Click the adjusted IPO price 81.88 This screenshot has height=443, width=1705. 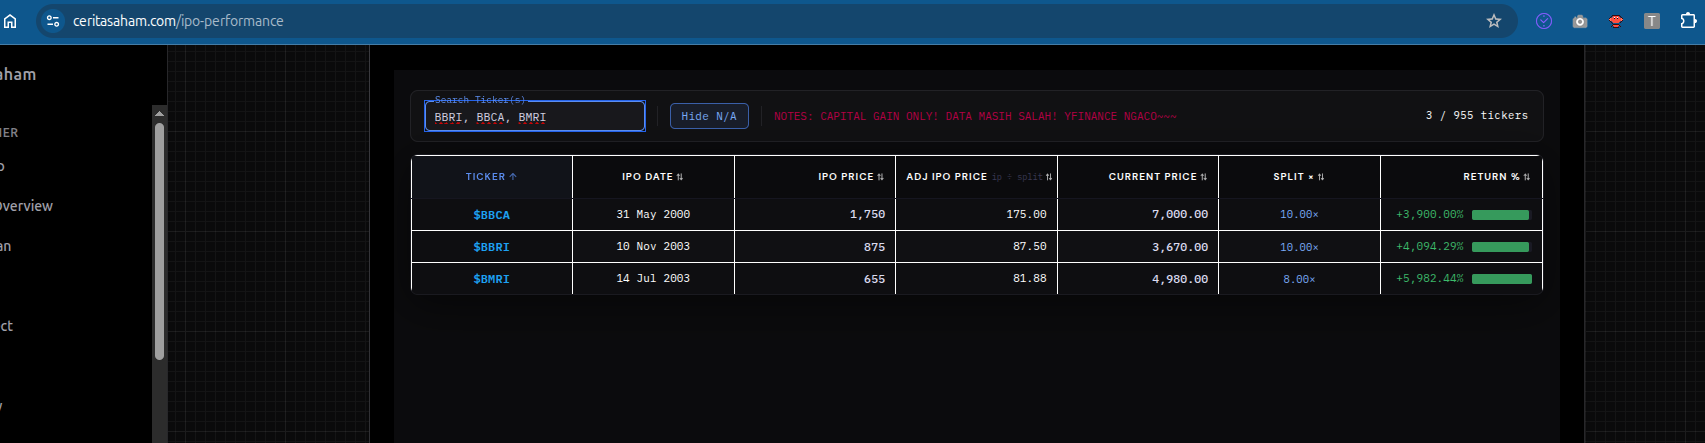[x=1030, y=279]
